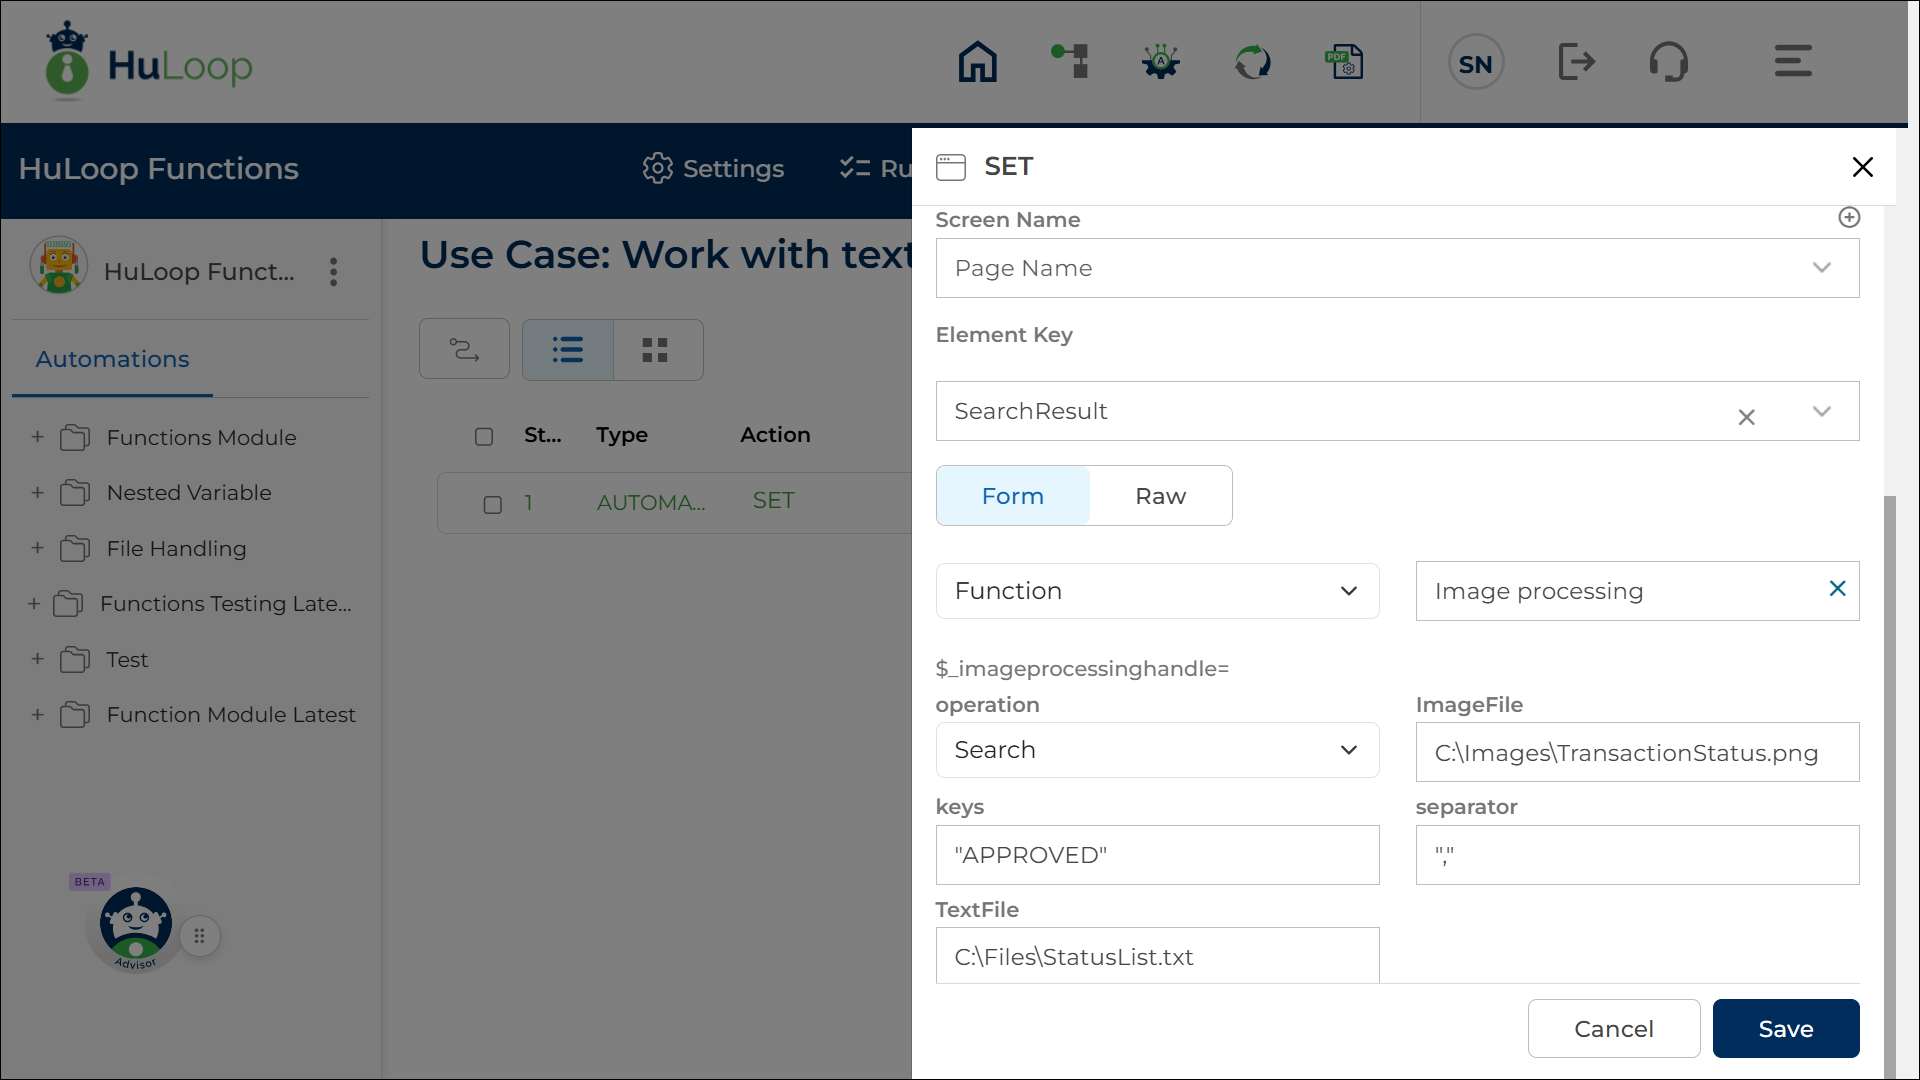Click the Save button
The image size is (1920, 1080).
(x=1785, y=1028)
